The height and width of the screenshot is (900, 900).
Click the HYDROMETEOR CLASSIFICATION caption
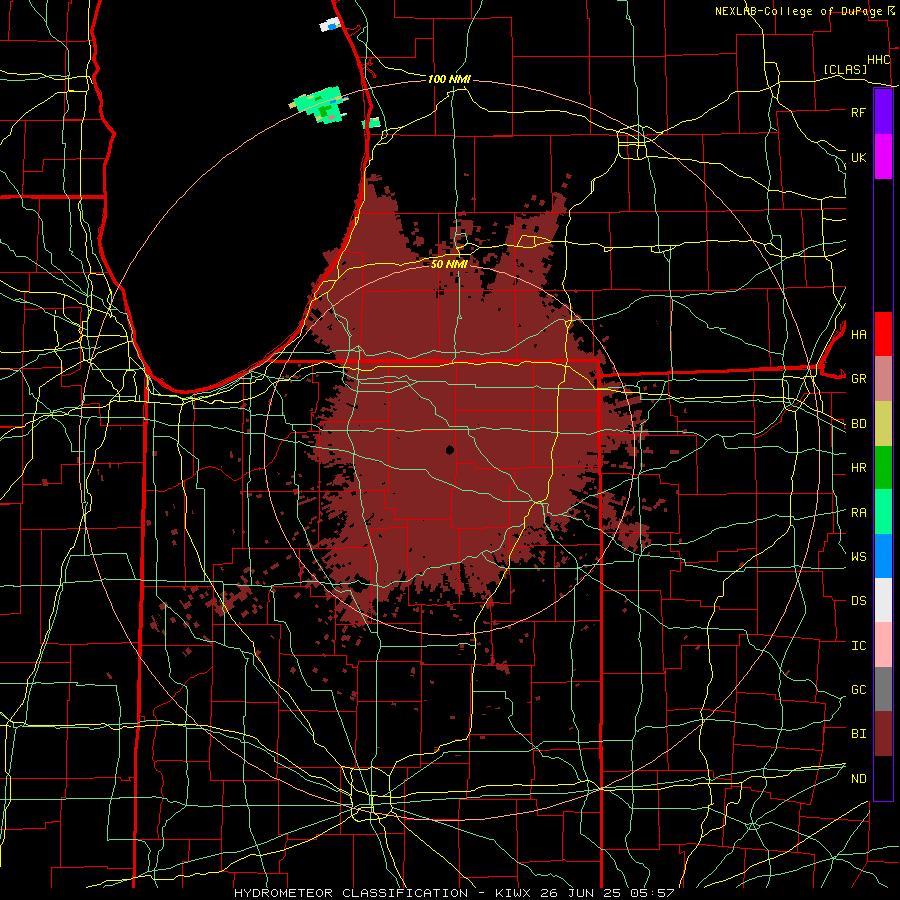coord(351,893)
